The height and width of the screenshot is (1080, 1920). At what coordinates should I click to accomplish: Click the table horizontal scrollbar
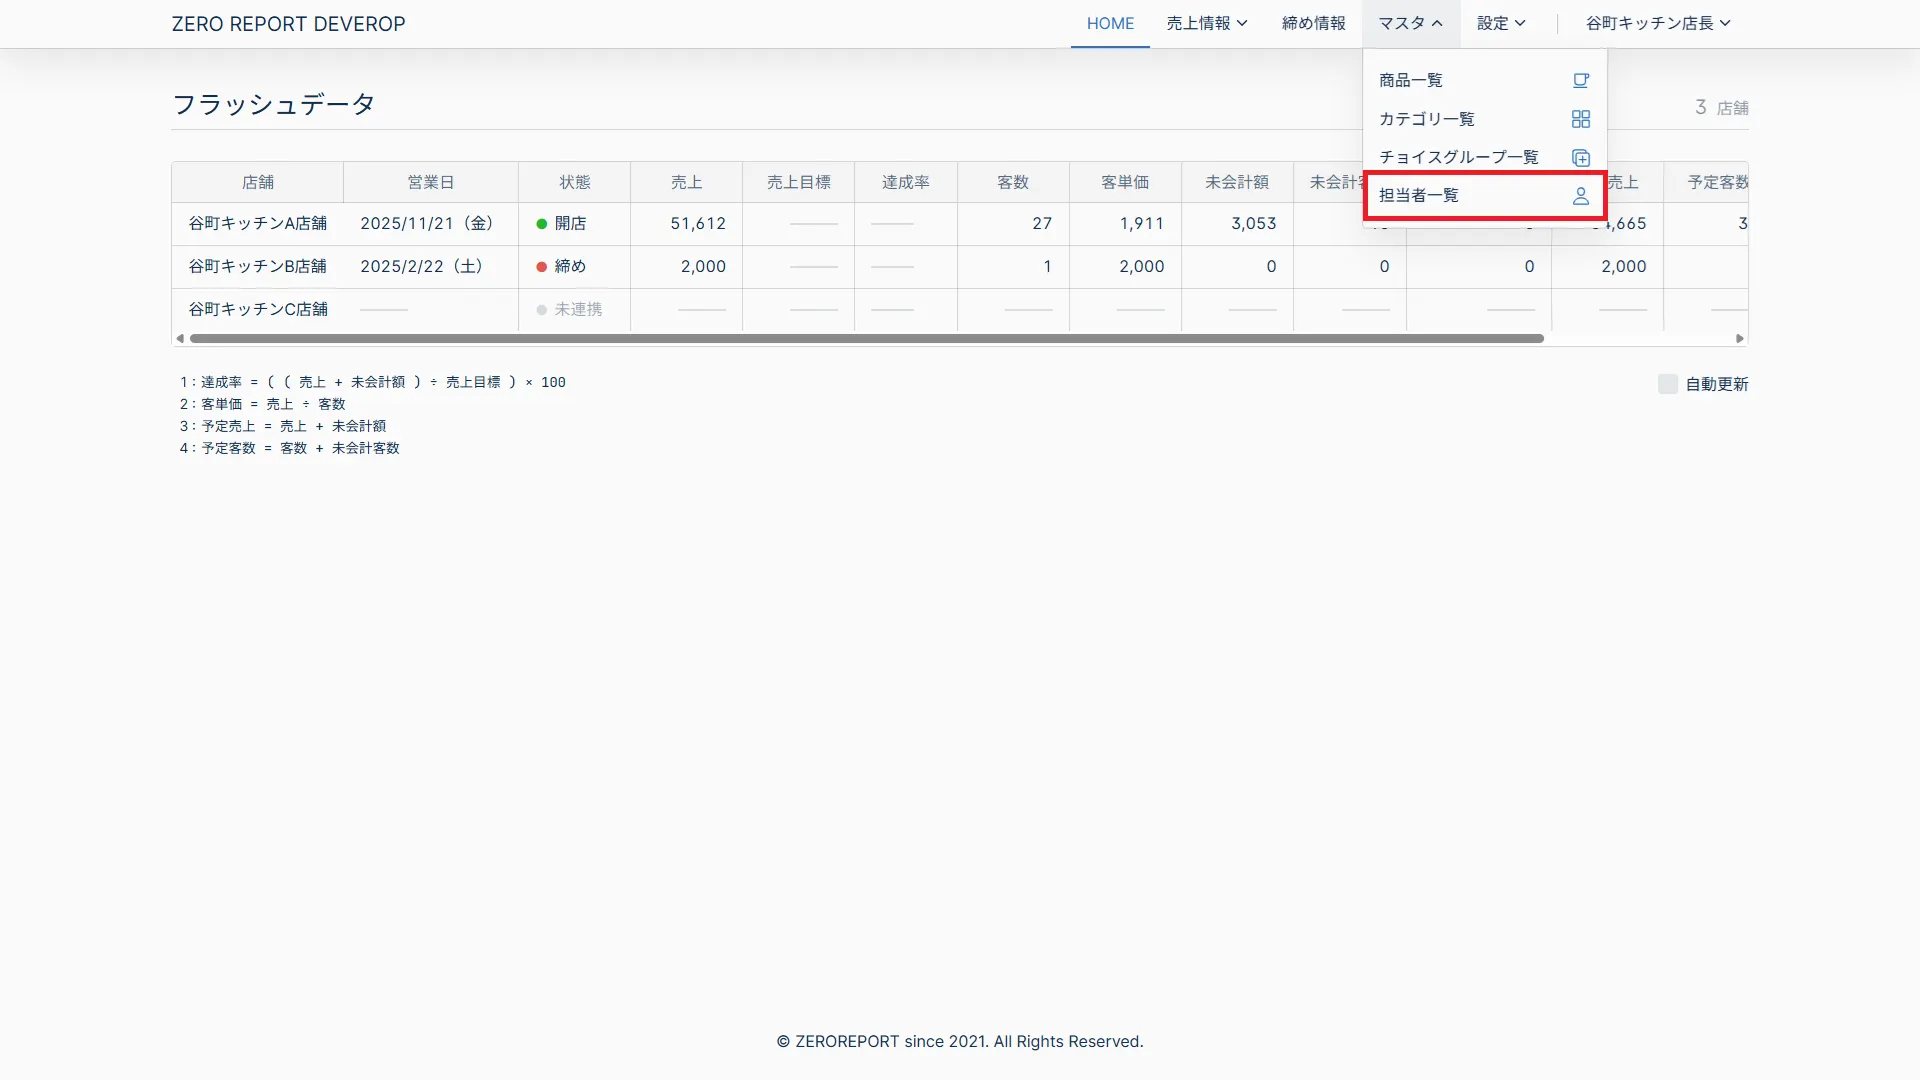click(x=866, y=339)
